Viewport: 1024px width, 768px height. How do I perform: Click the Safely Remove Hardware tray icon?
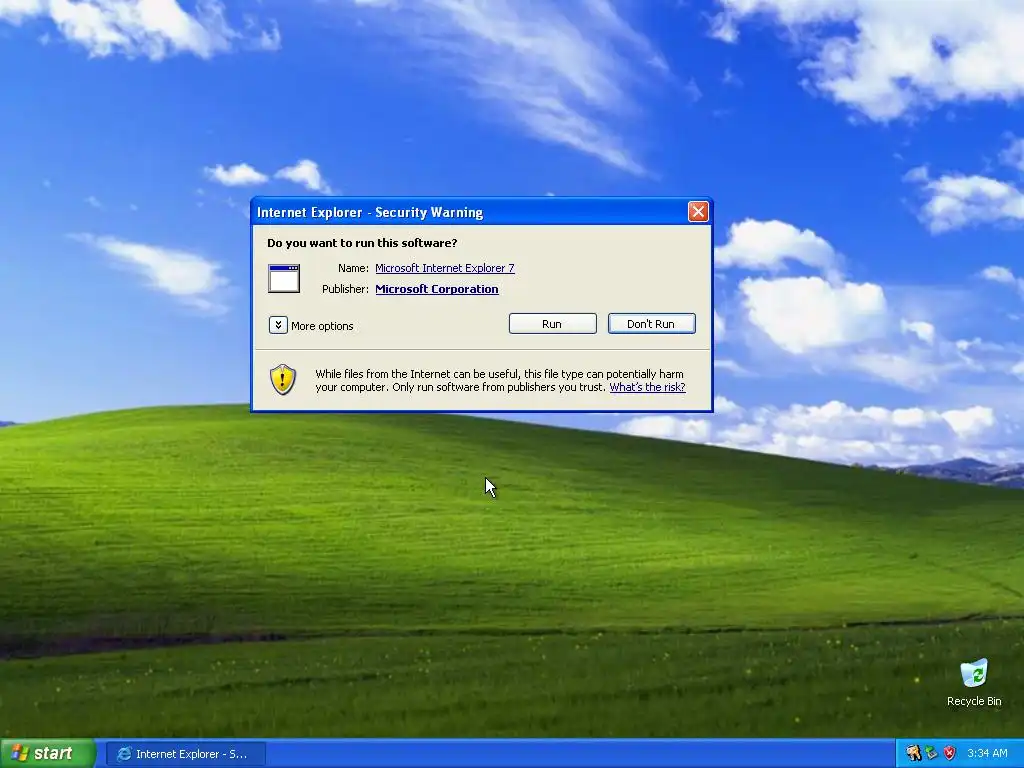931,753
